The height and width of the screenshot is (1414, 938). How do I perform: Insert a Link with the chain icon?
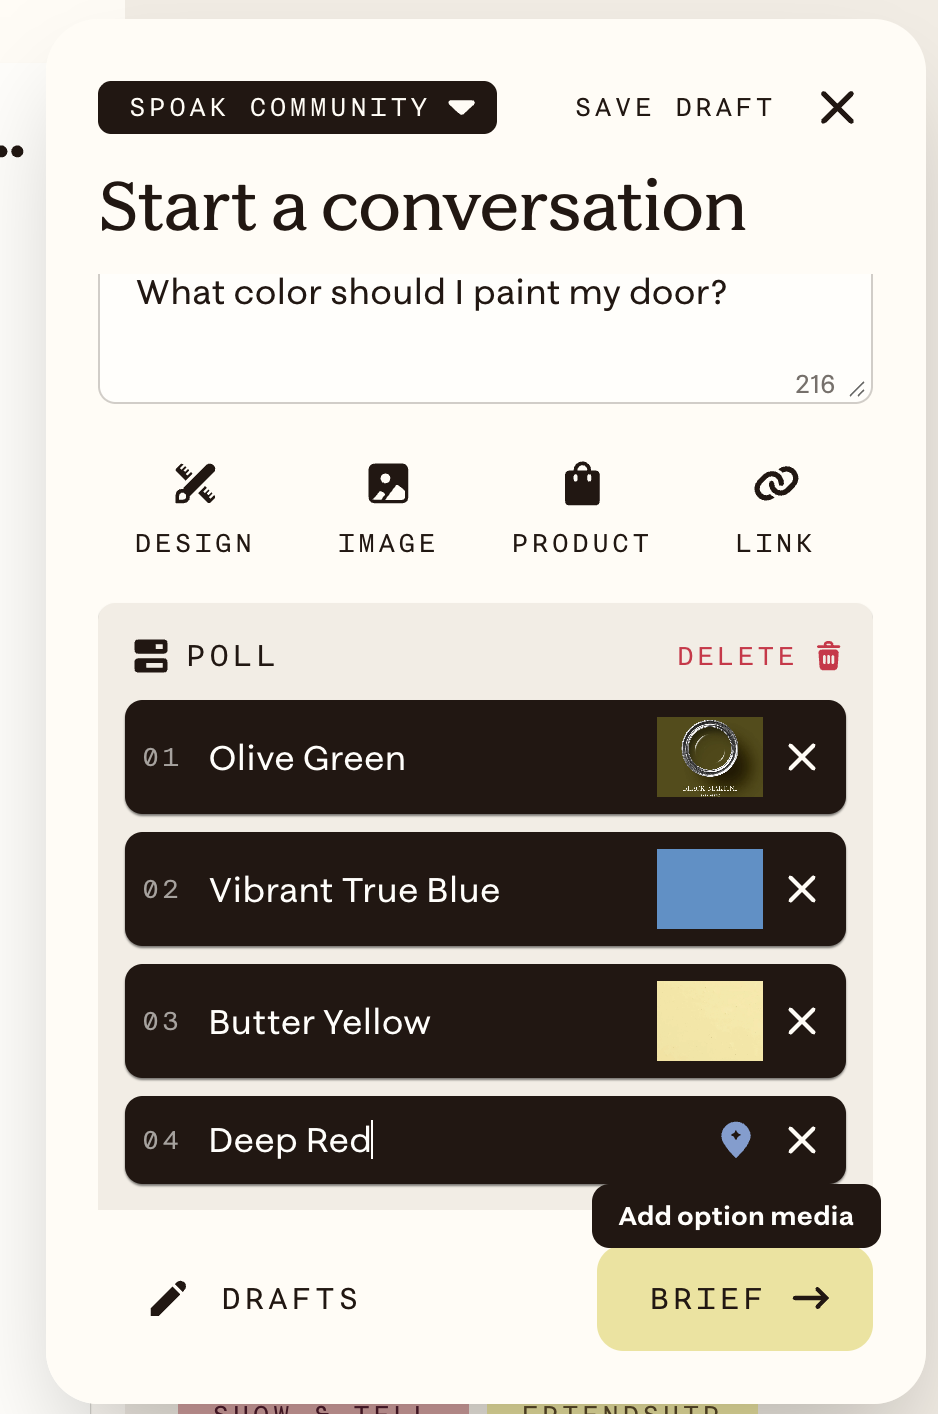(776, 484)
